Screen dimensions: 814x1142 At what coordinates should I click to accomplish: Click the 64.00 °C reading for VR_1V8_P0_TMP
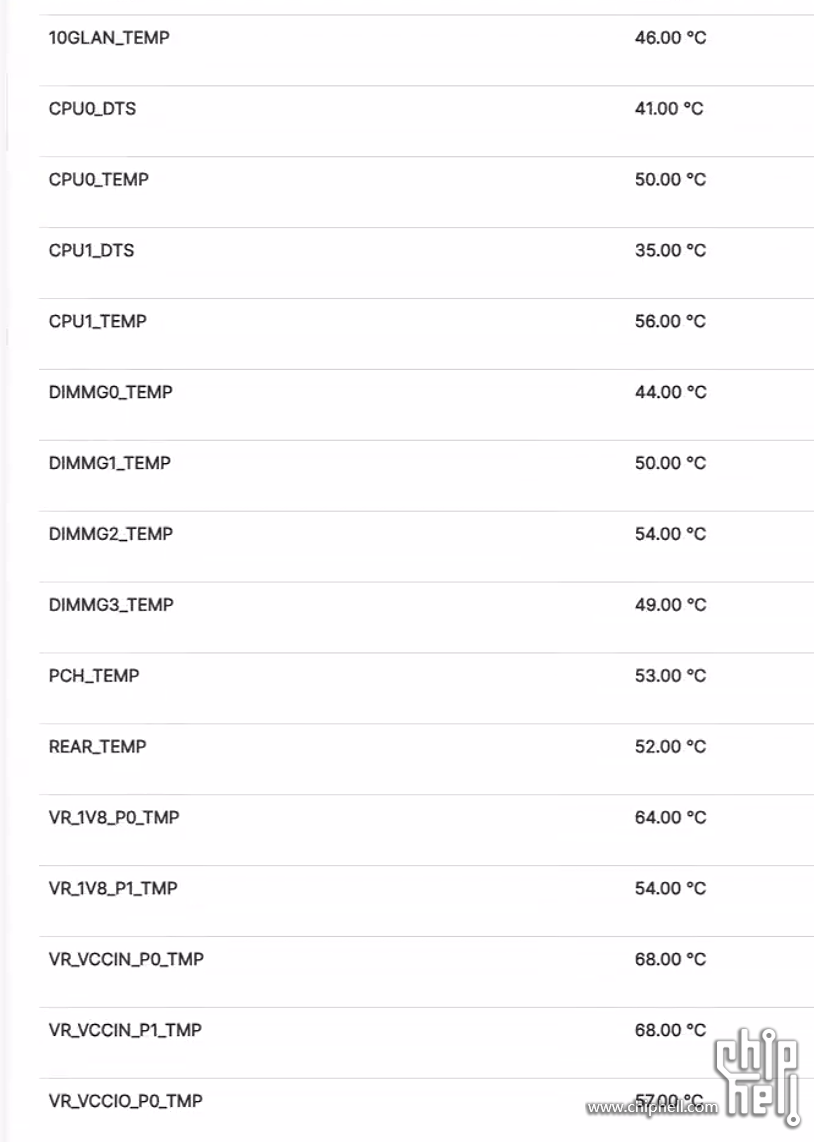click(671, 818)
